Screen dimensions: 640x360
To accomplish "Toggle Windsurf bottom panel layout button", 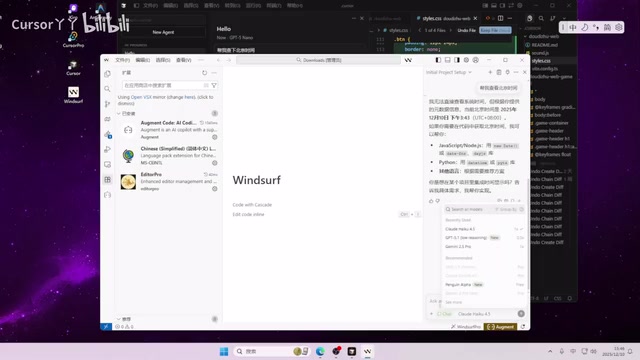I will point(447,60).
